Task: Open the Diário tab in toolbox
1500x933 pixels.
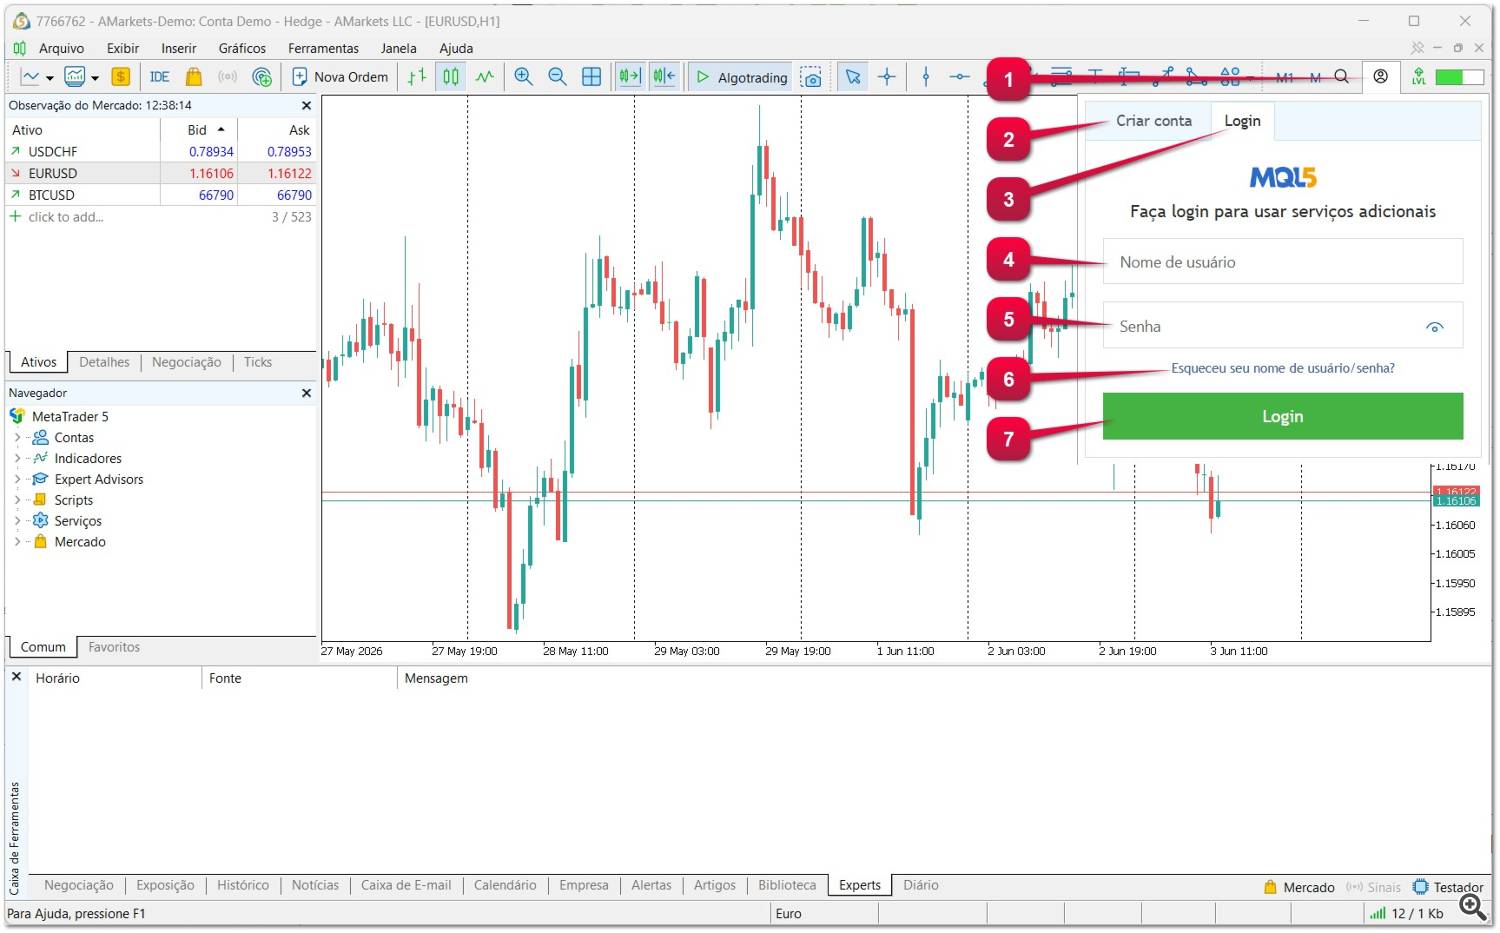Action: (x=921, y=885)
